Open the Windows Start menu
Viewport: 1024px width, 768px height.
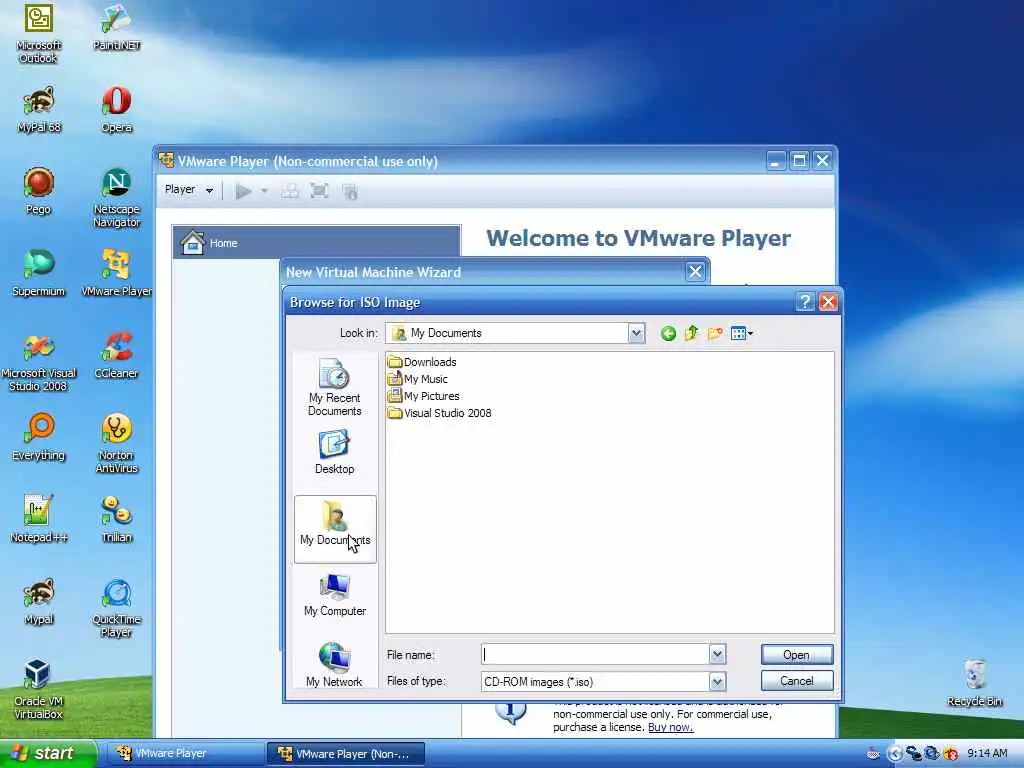click(48, 754)
